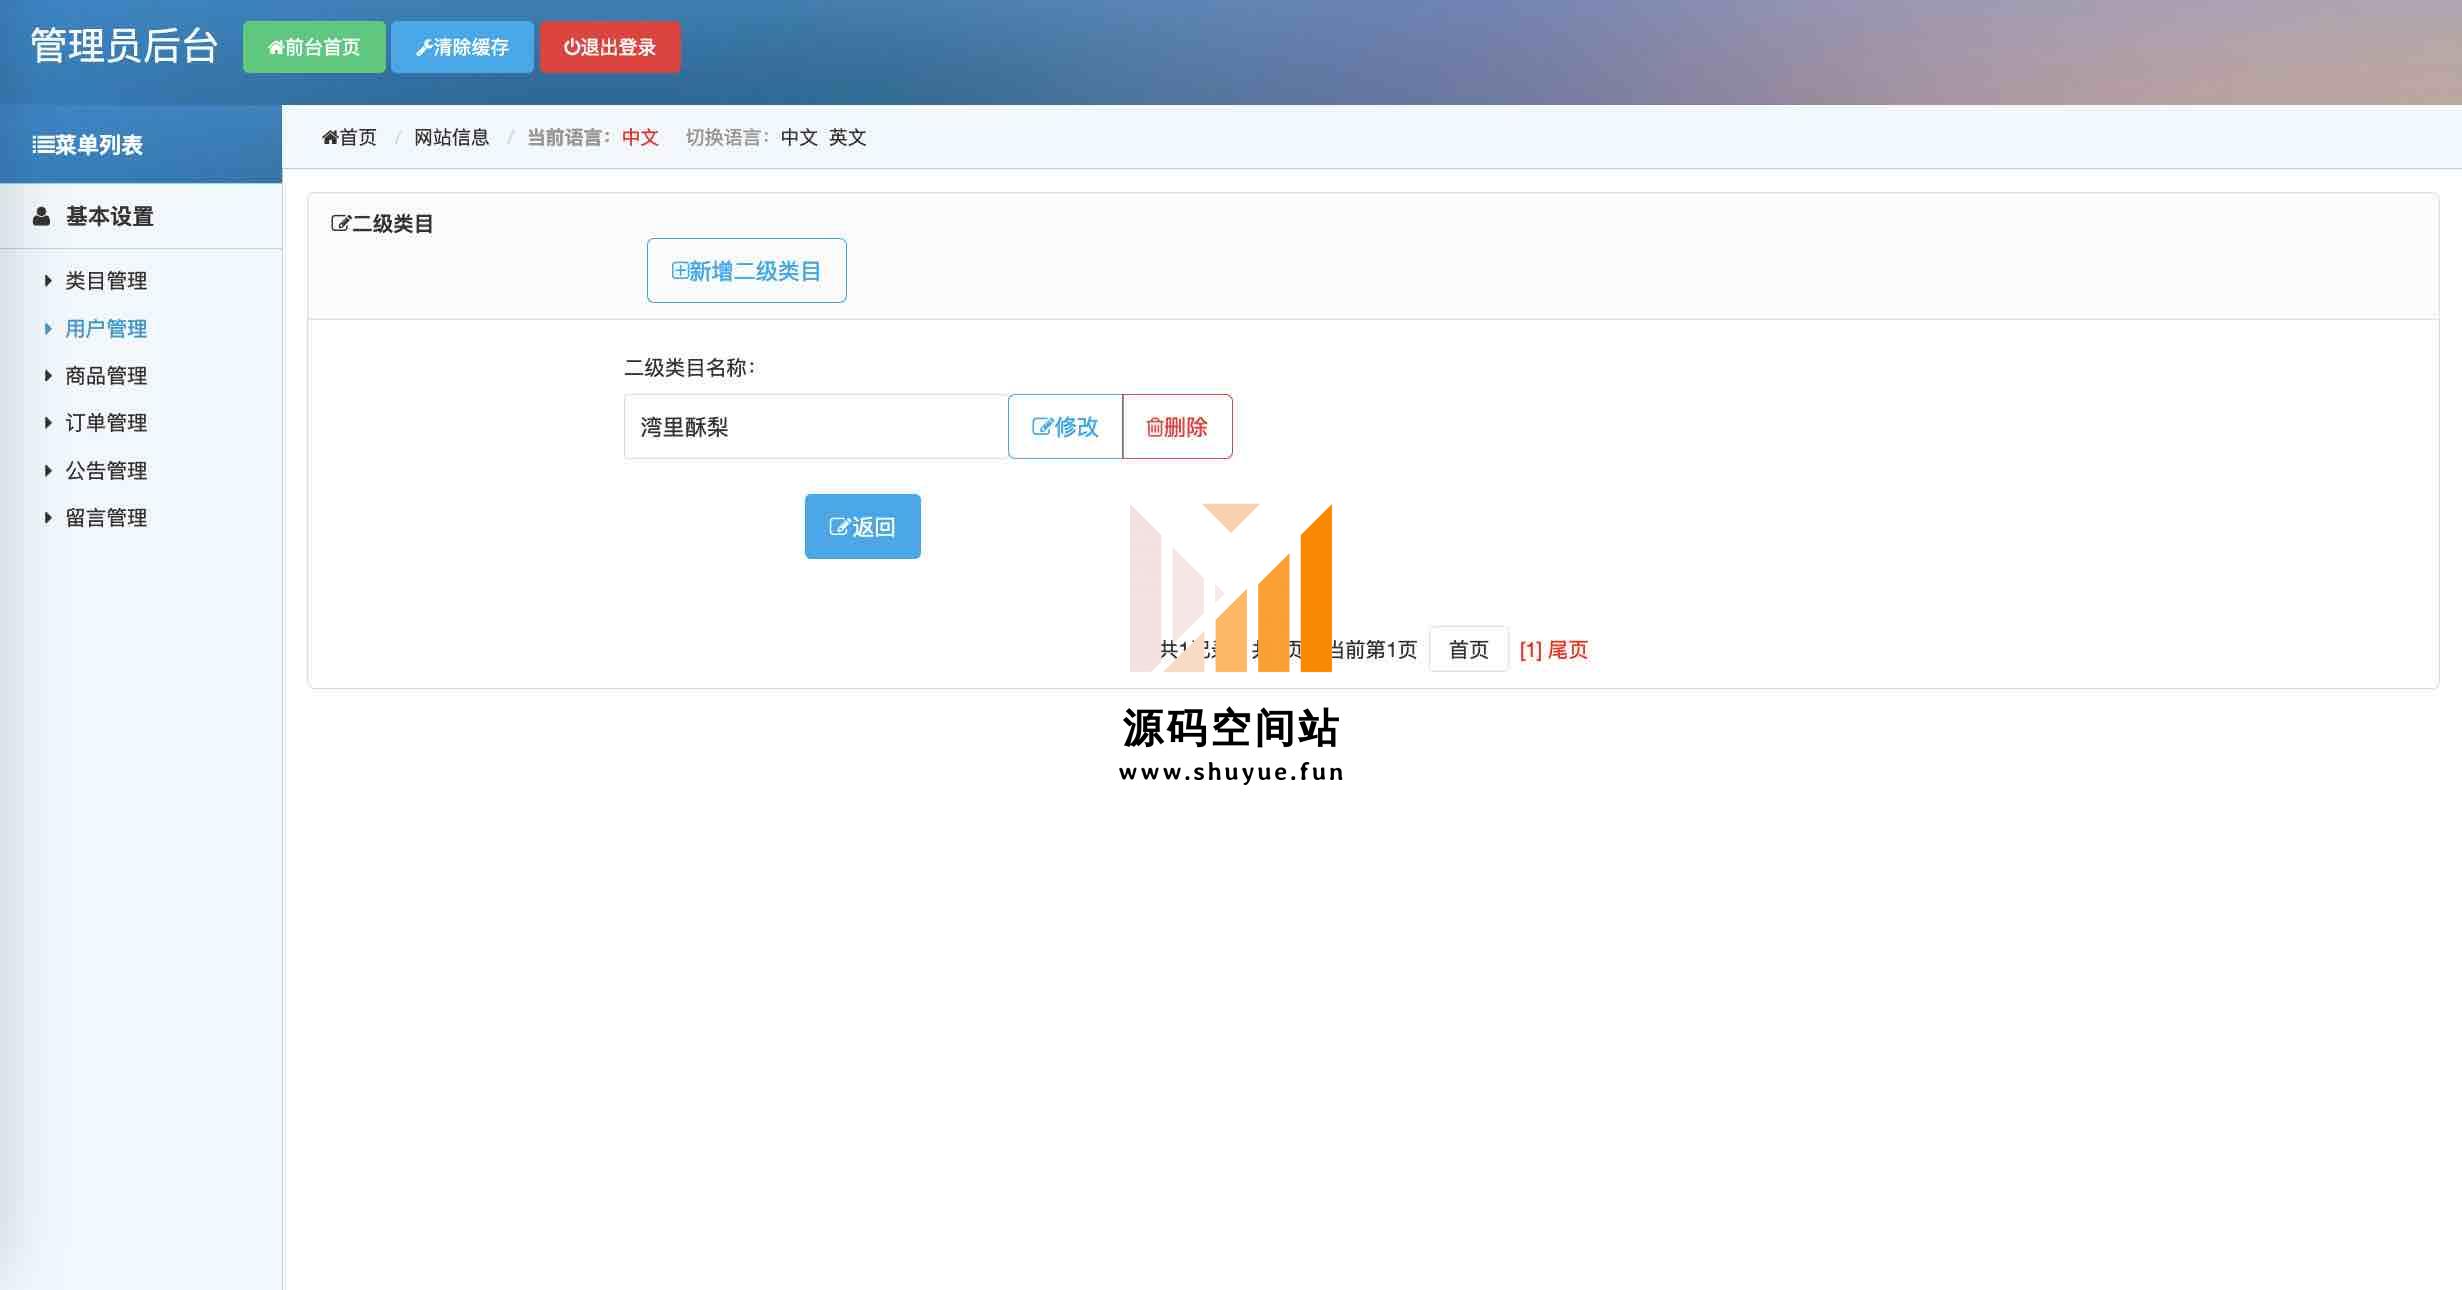This screenshot has width=2462, height=1290.
Task: Click 网站信息 breadcrumb link
Action: point(452,137)
